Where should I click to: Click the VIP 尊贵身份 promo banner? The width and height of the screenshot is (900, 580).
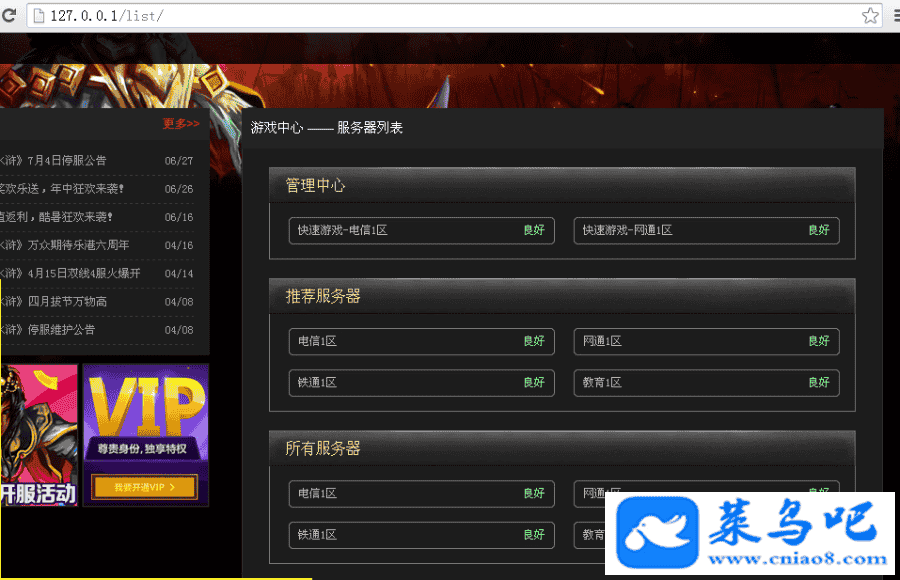coord(146,435)
